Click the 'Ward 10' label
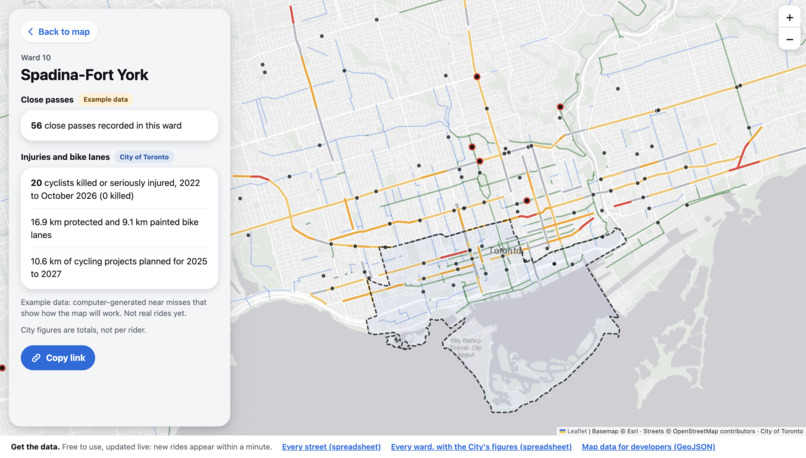Image resolution: width=806 pixels, height=458 pixels. (x=35, y=58)
